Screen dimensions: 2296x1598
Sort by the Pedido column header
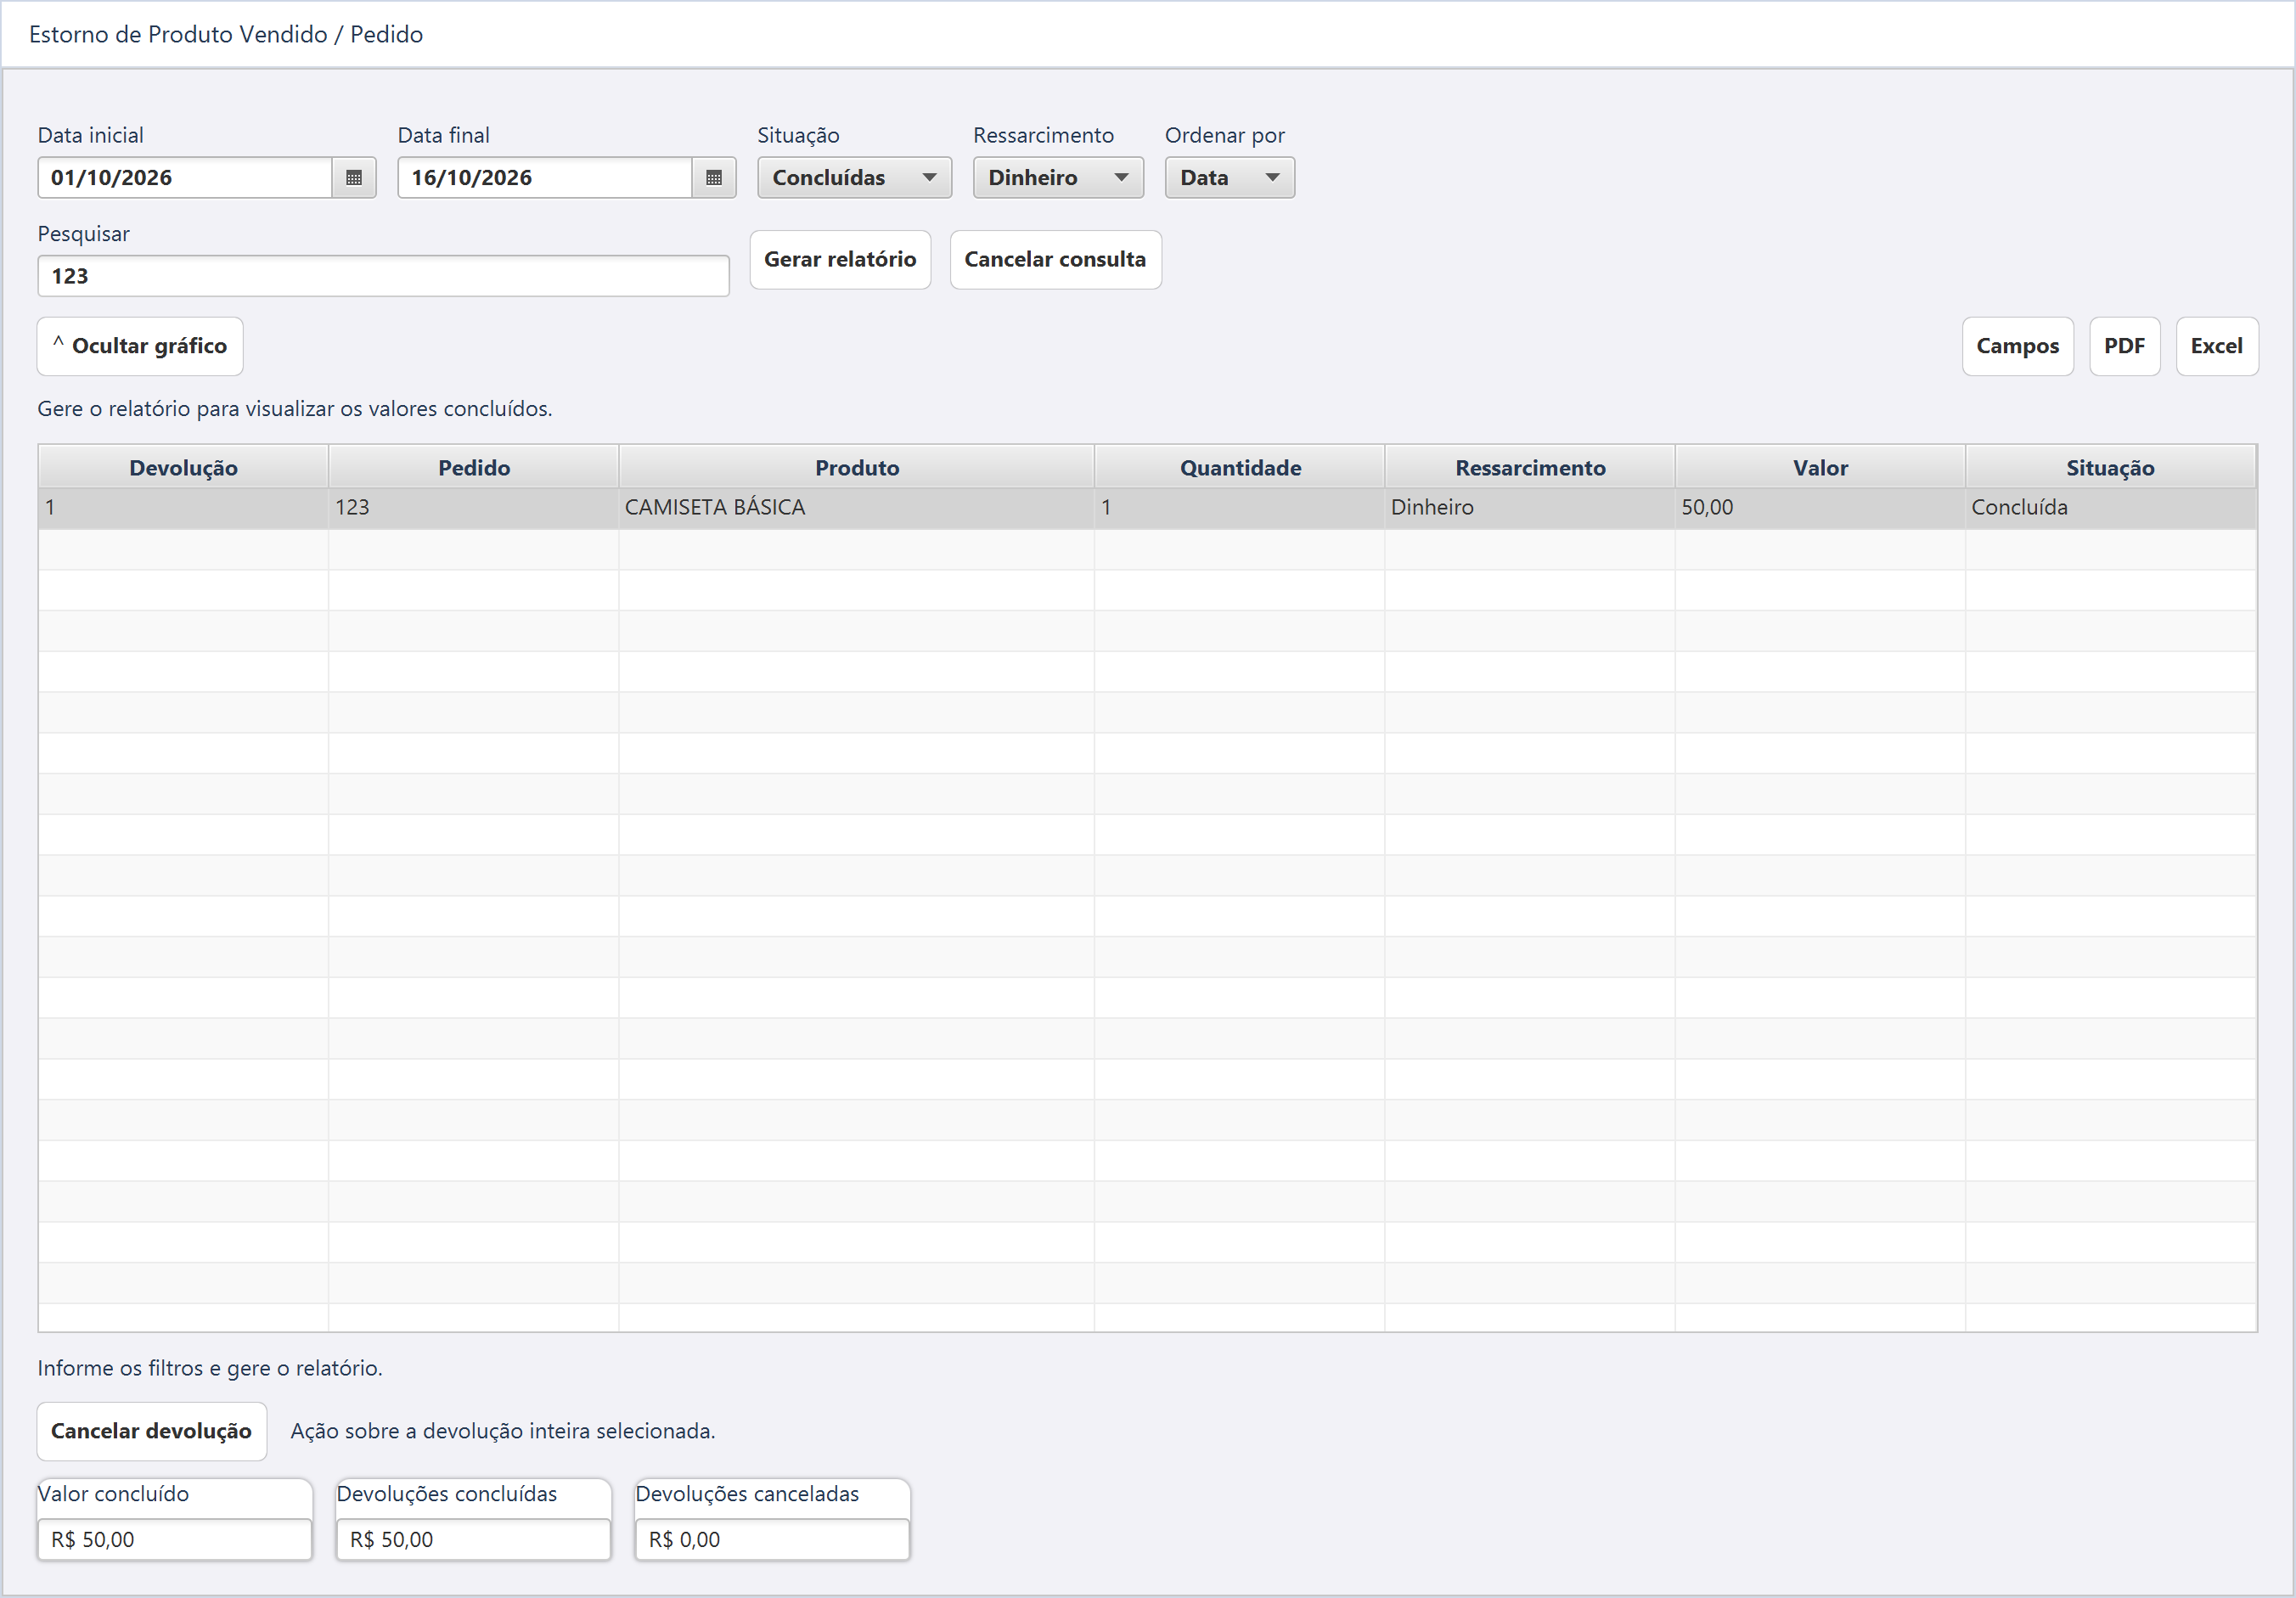474,467
